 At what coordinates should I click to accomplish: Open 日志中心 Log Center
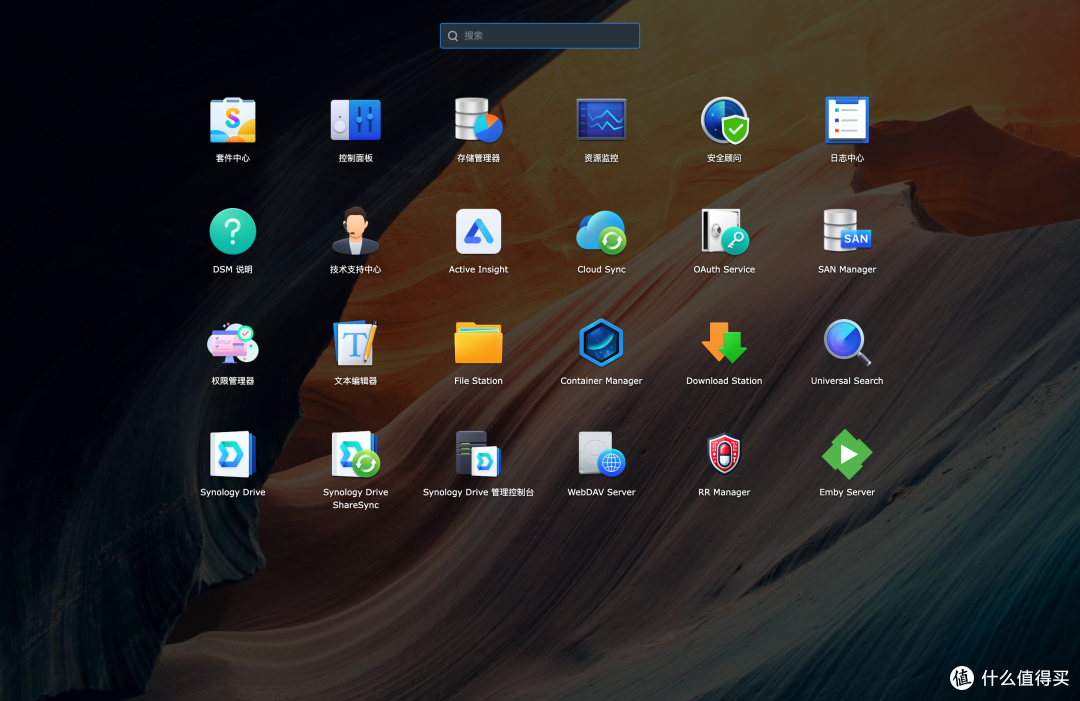(847, 121)
